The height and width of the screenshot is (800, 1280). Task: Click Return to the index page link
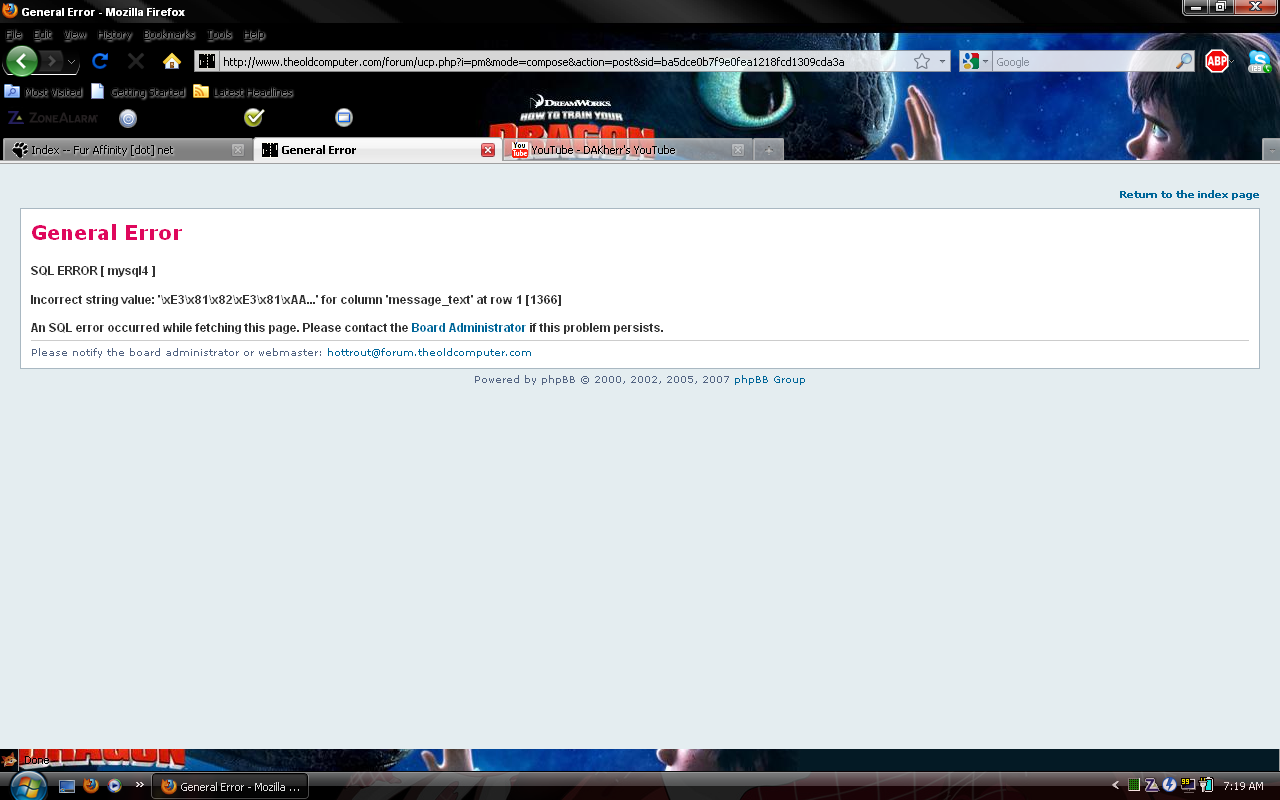[x=1188, y=195]
